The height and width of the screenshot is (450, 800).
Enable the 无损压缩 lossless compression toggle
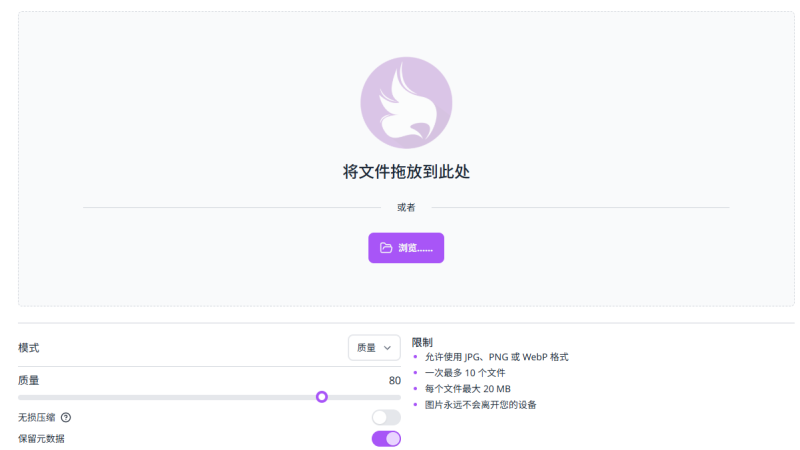[386, 417]
